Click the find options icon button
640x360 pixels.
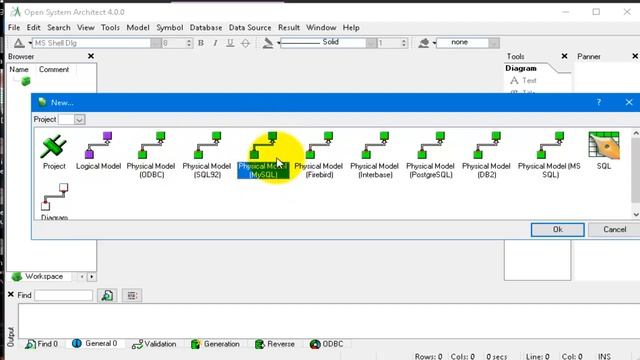132,296
